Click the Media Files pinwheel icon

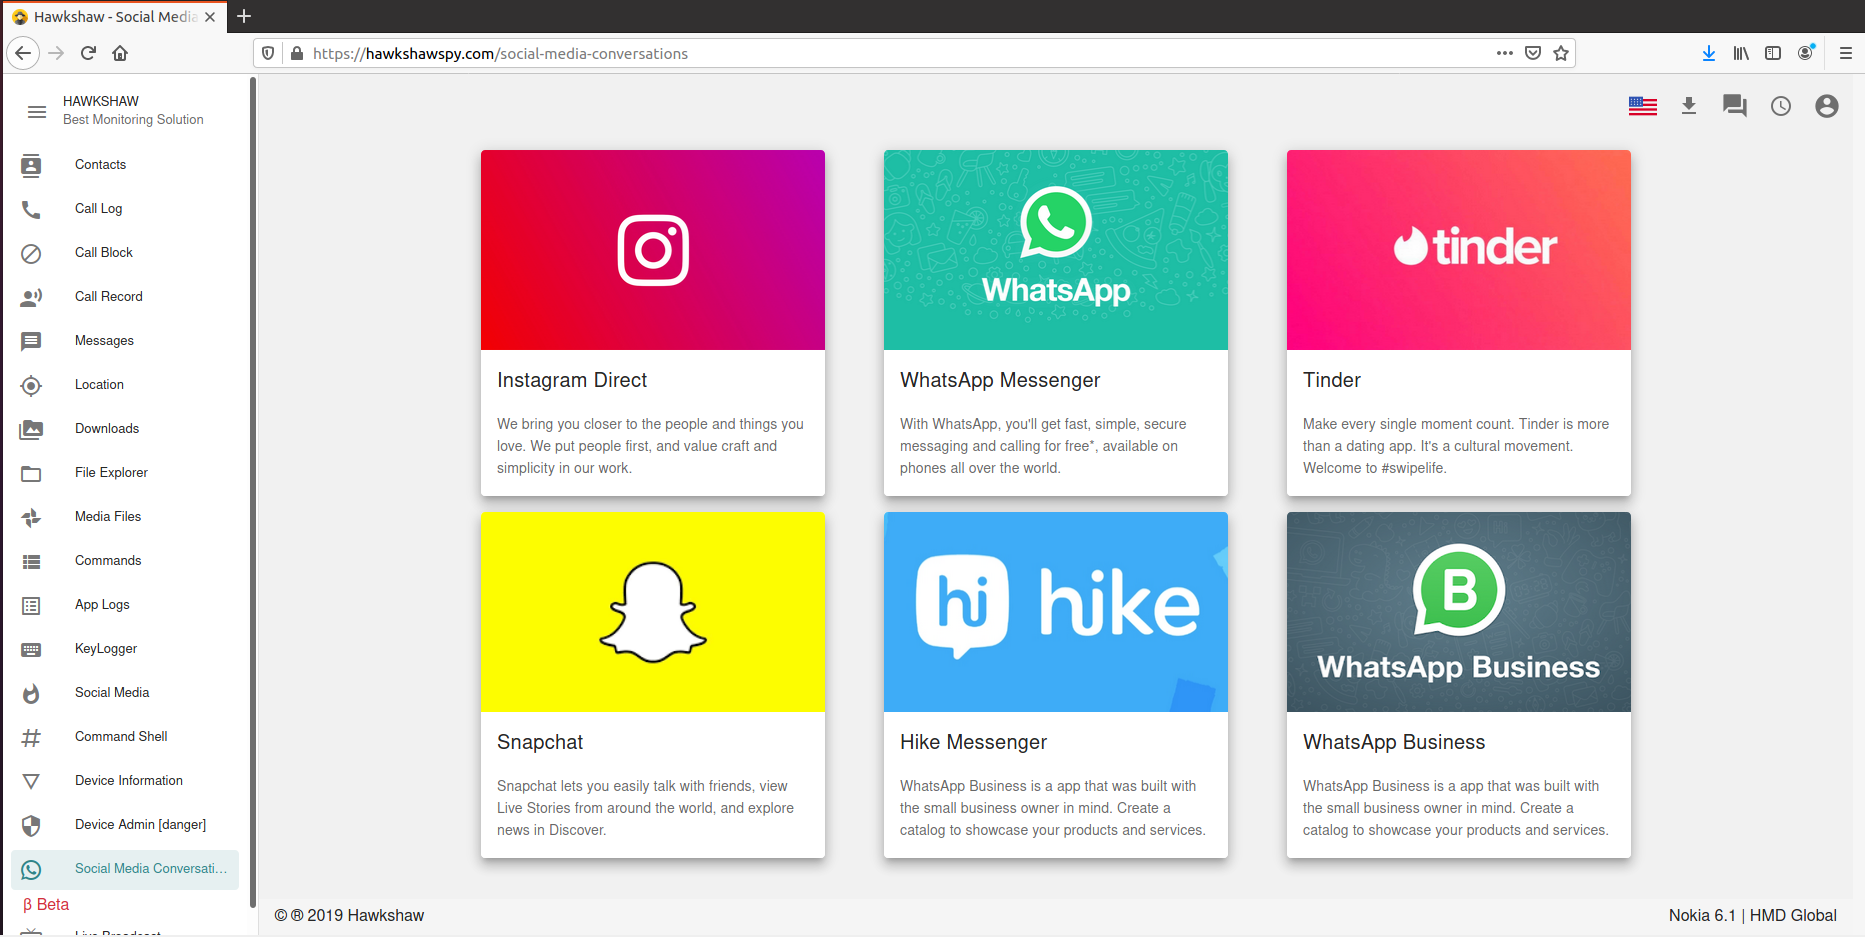[x=31, y=517]
